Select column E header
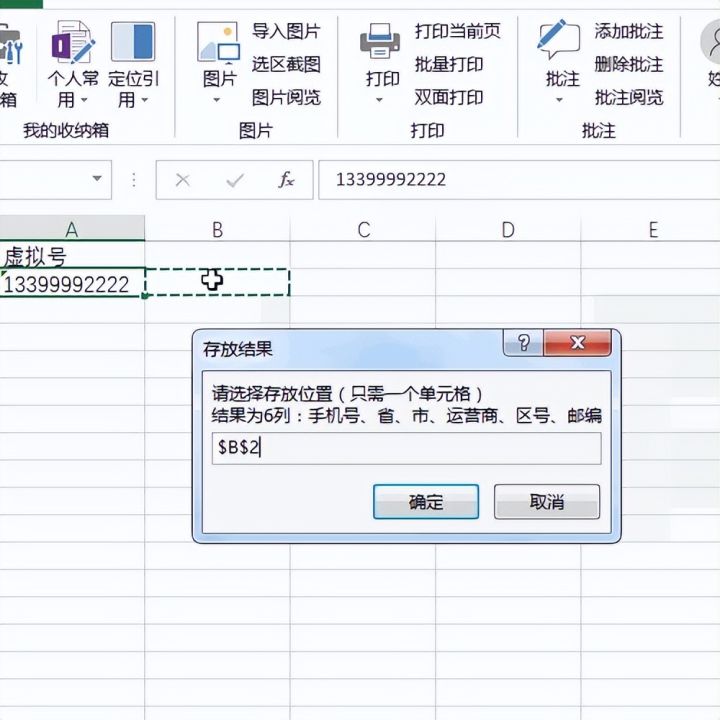This screenshot has height=720, width=720. point(651,229)
